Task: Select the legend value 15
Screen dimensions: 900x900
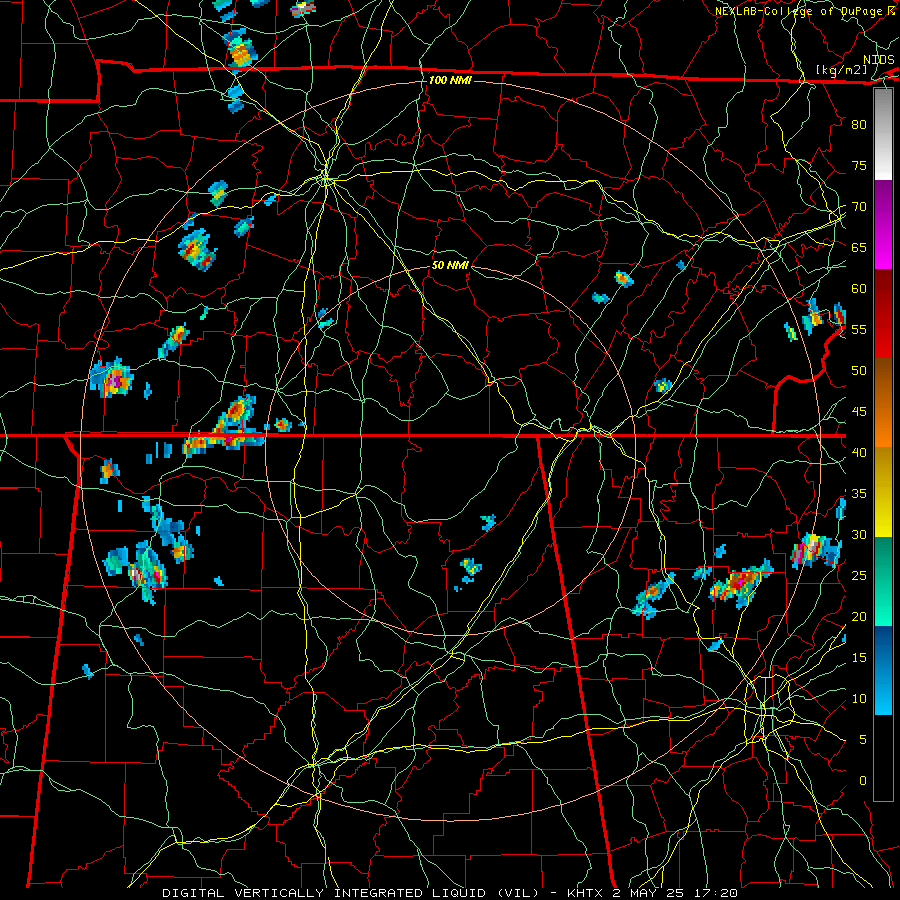Action: 859,658
